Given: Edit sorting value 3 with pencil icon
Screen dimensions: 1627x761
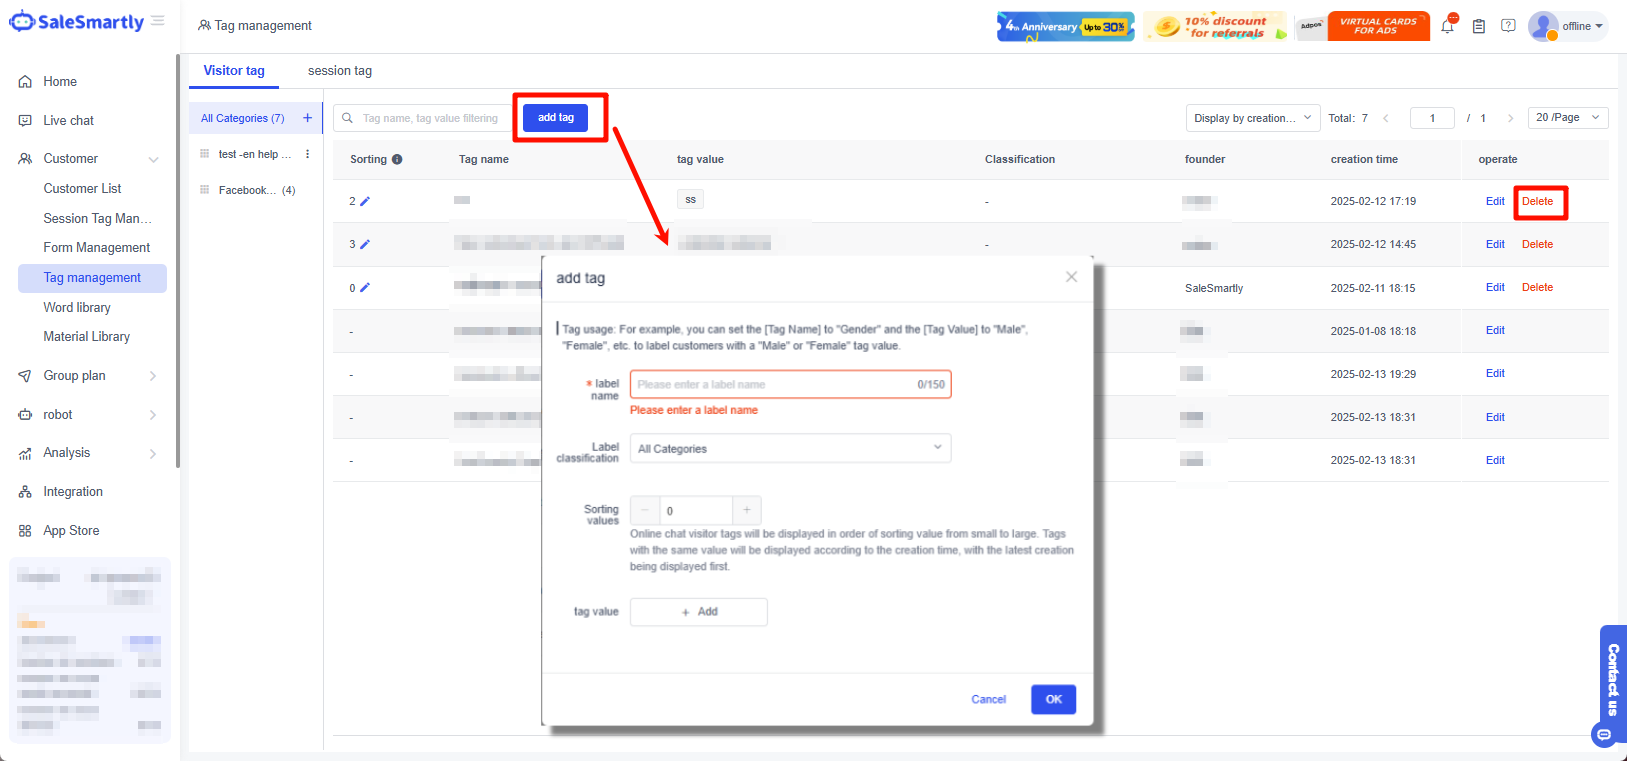Looking at the screenshot, I should (365, 244).
